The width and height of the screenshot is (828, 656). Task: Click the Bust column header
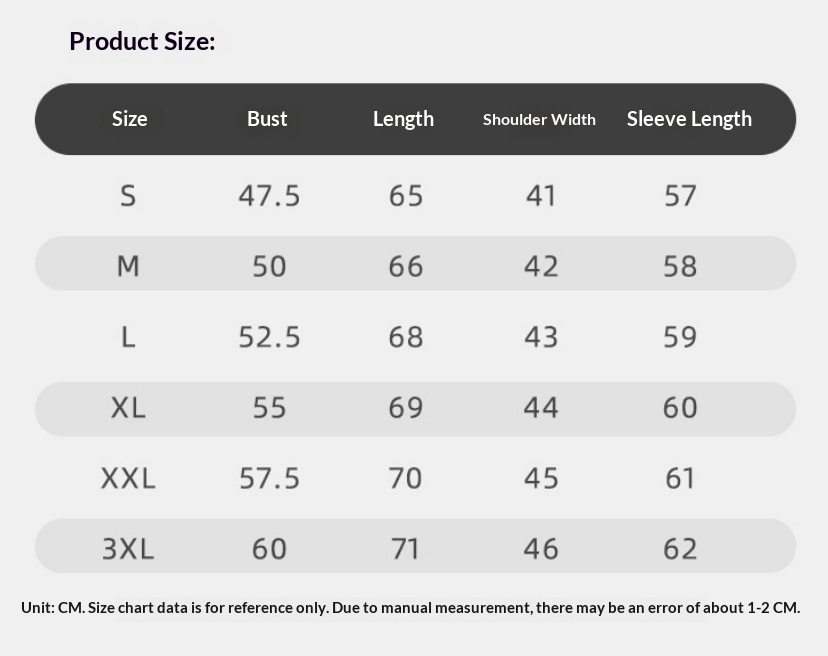coord(267,119)
